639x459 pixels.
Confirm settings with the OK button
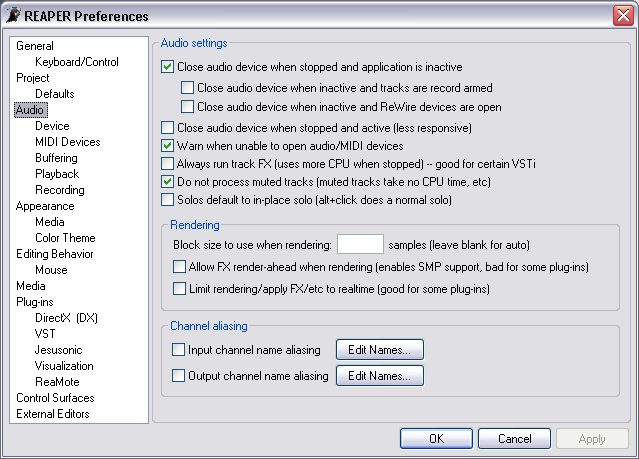coord(436,439)
